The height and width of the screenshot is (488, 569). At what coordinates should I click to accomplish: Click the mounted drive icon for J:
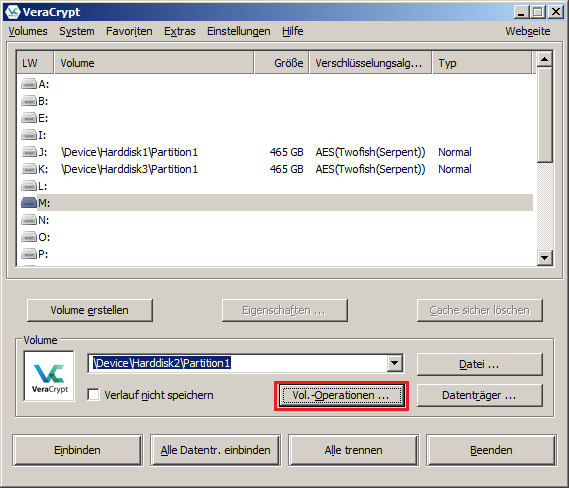(29, 152)
